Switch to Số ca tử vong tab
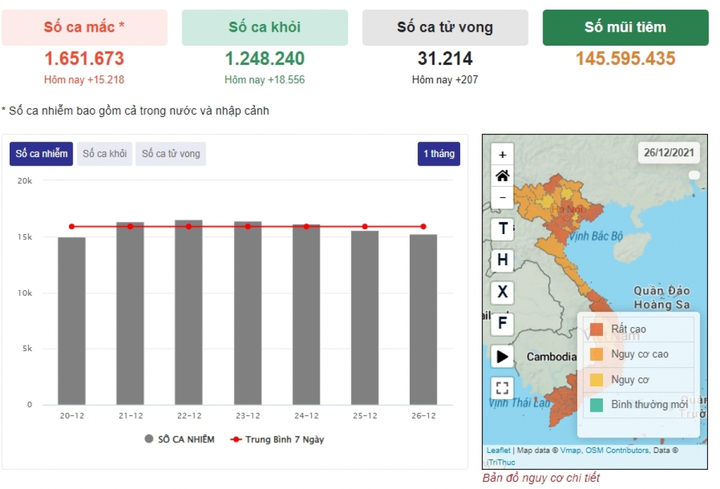This screenshot has height=489, width=720. tap(171, 154)
